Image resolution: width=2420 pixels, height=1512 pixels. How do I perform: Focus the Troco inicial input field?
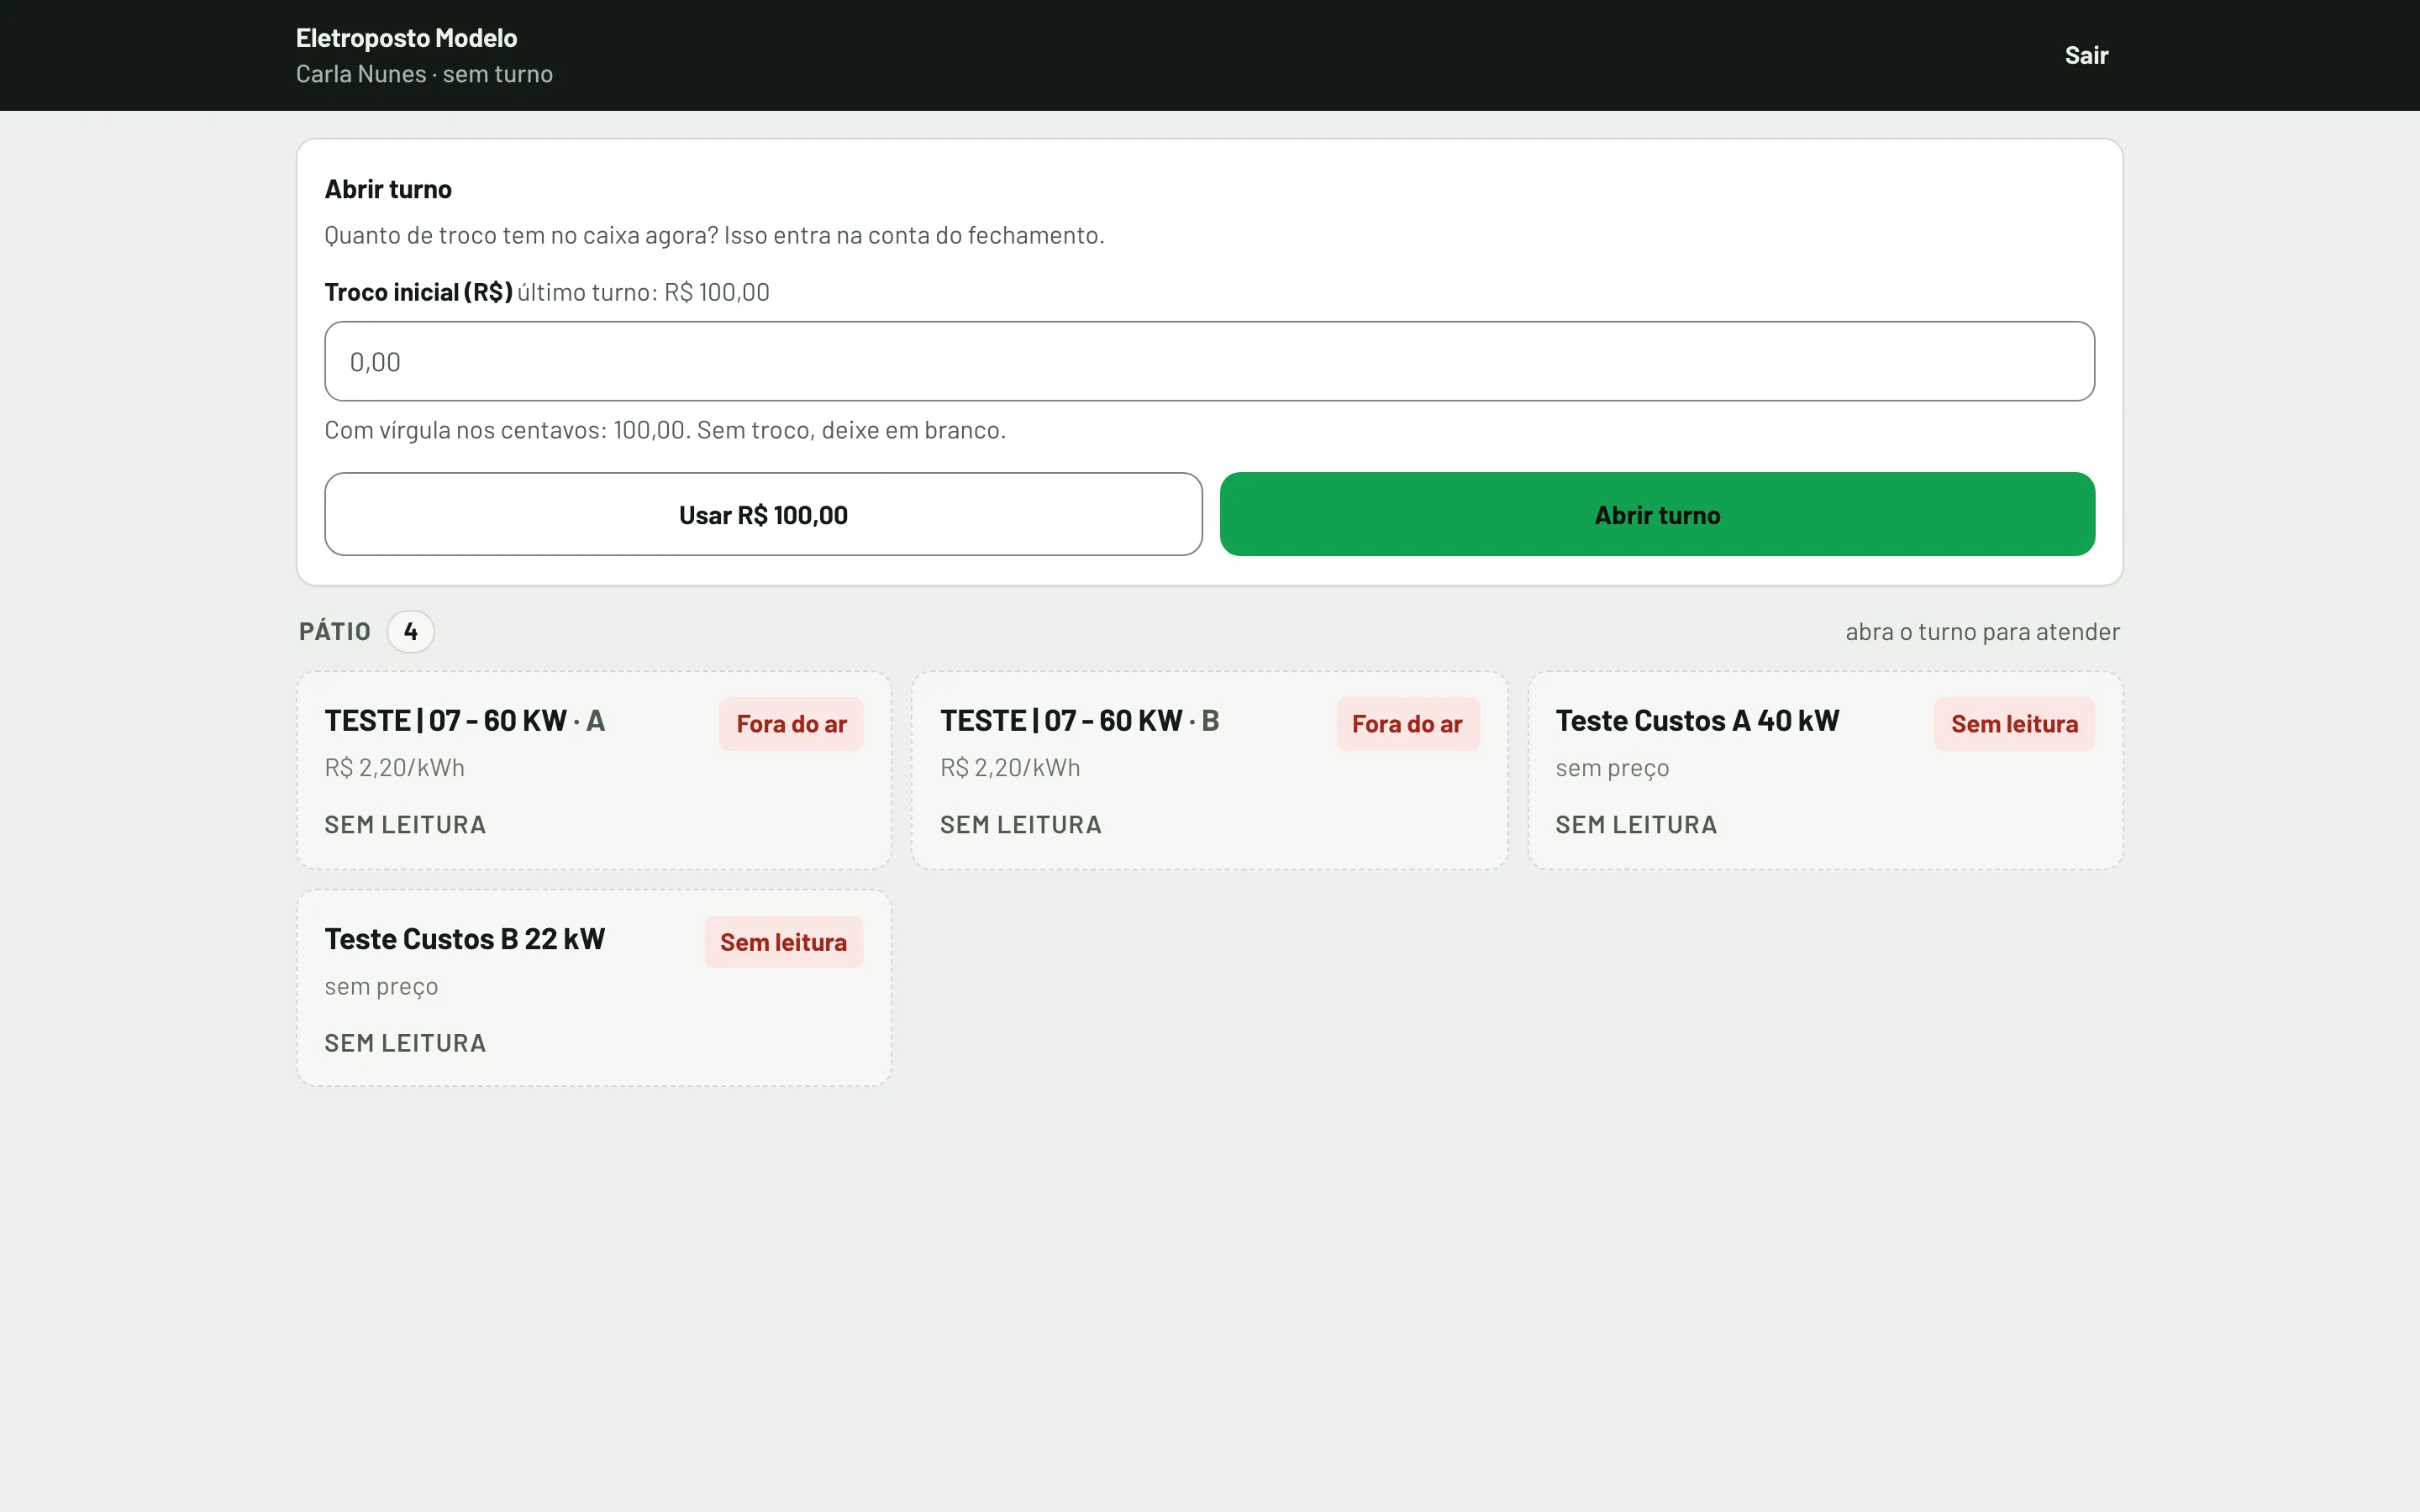[x=1209, y=361]
